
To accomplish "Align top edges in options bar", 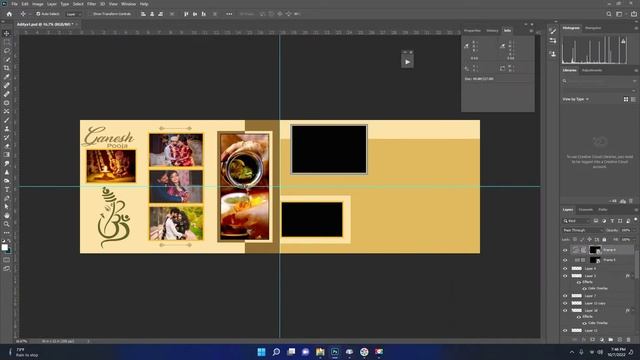I will 186,14.
